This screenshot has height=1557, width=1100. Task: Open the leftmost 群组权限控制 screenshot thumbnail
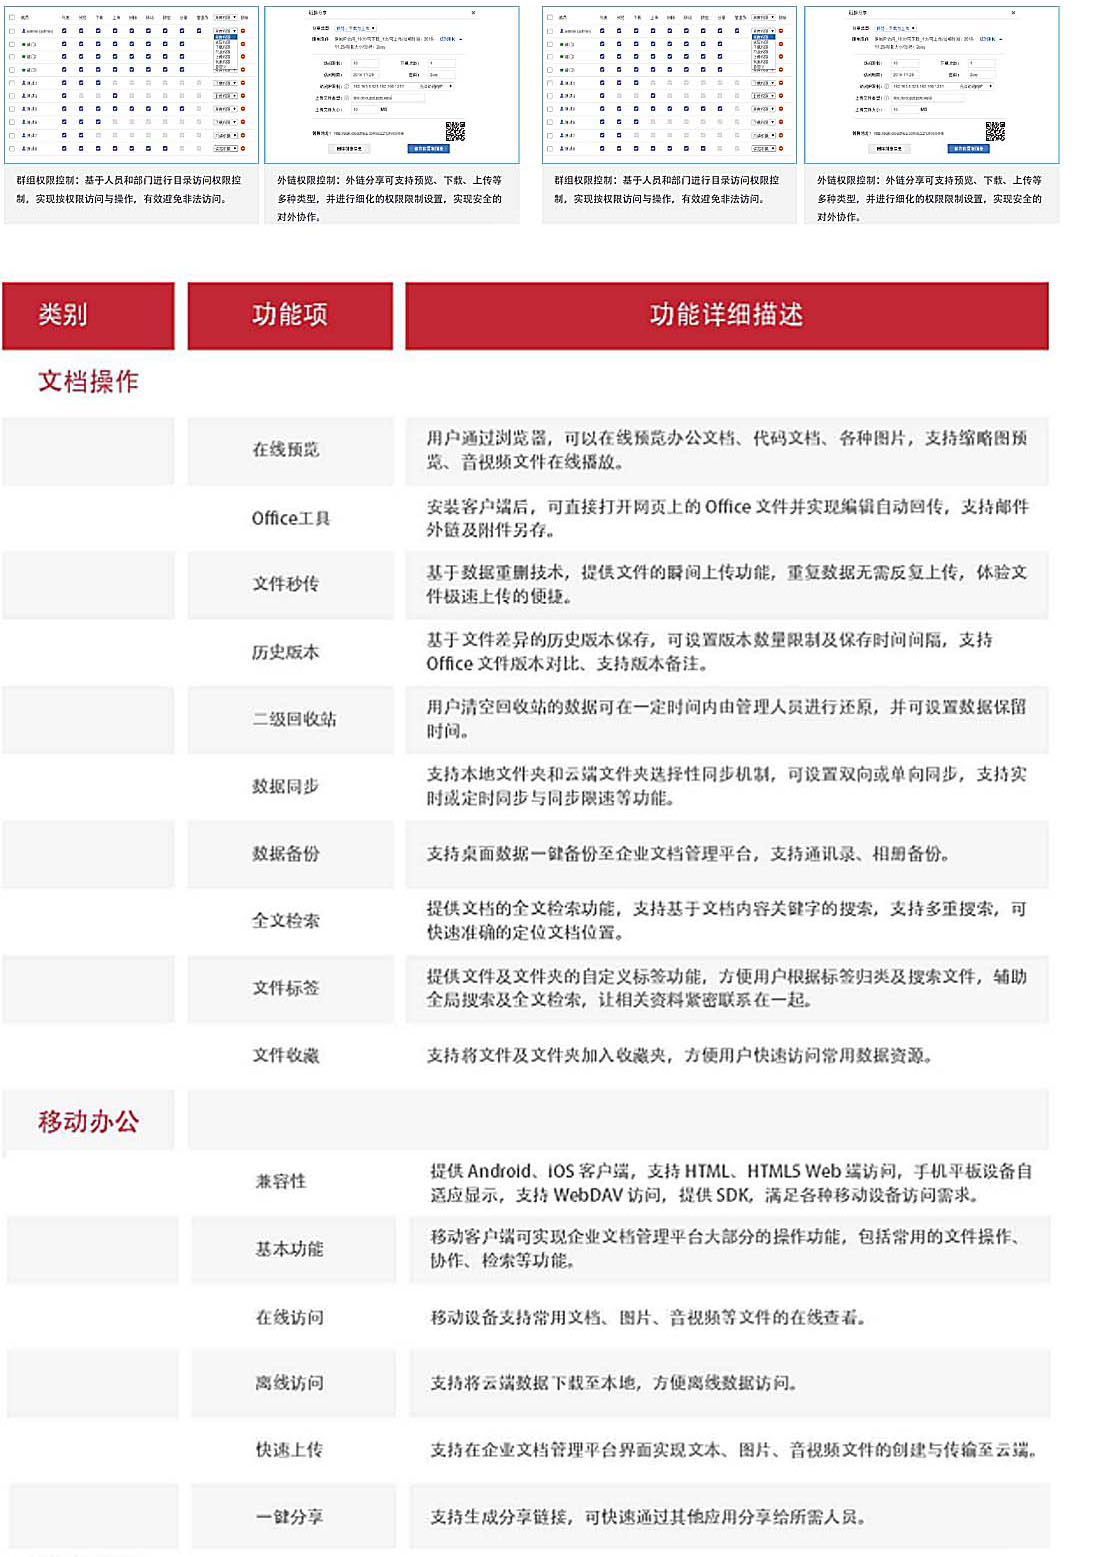129,85
